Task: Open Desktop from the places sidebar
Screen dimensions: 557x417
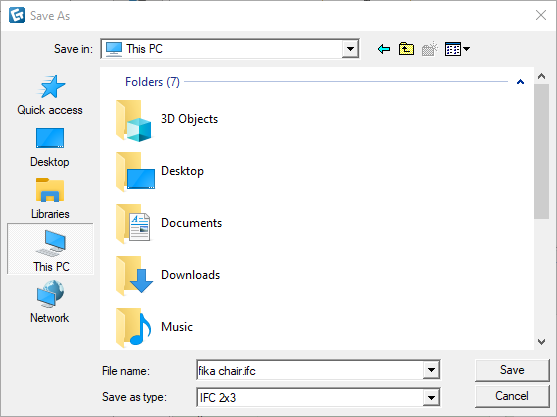Action: (x=50, y=147)
